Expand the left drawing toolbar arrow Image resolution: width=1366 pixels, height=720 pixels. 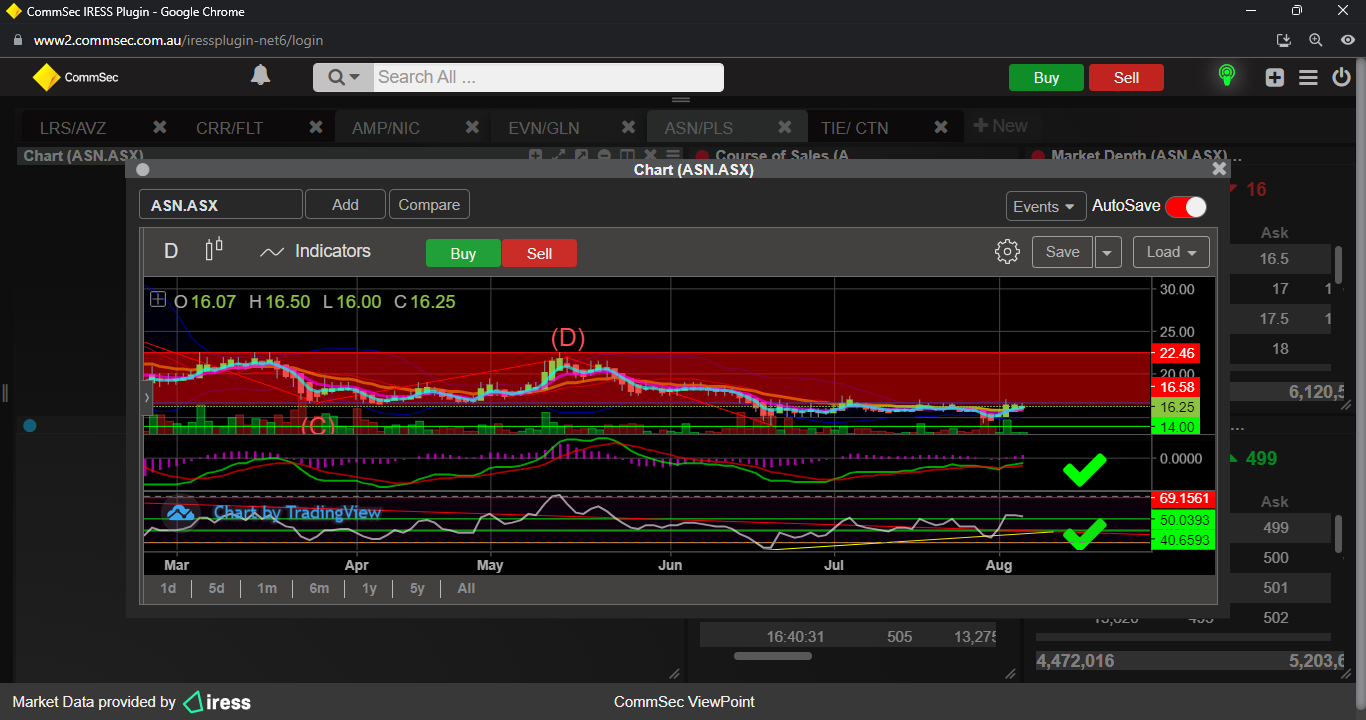148,397
